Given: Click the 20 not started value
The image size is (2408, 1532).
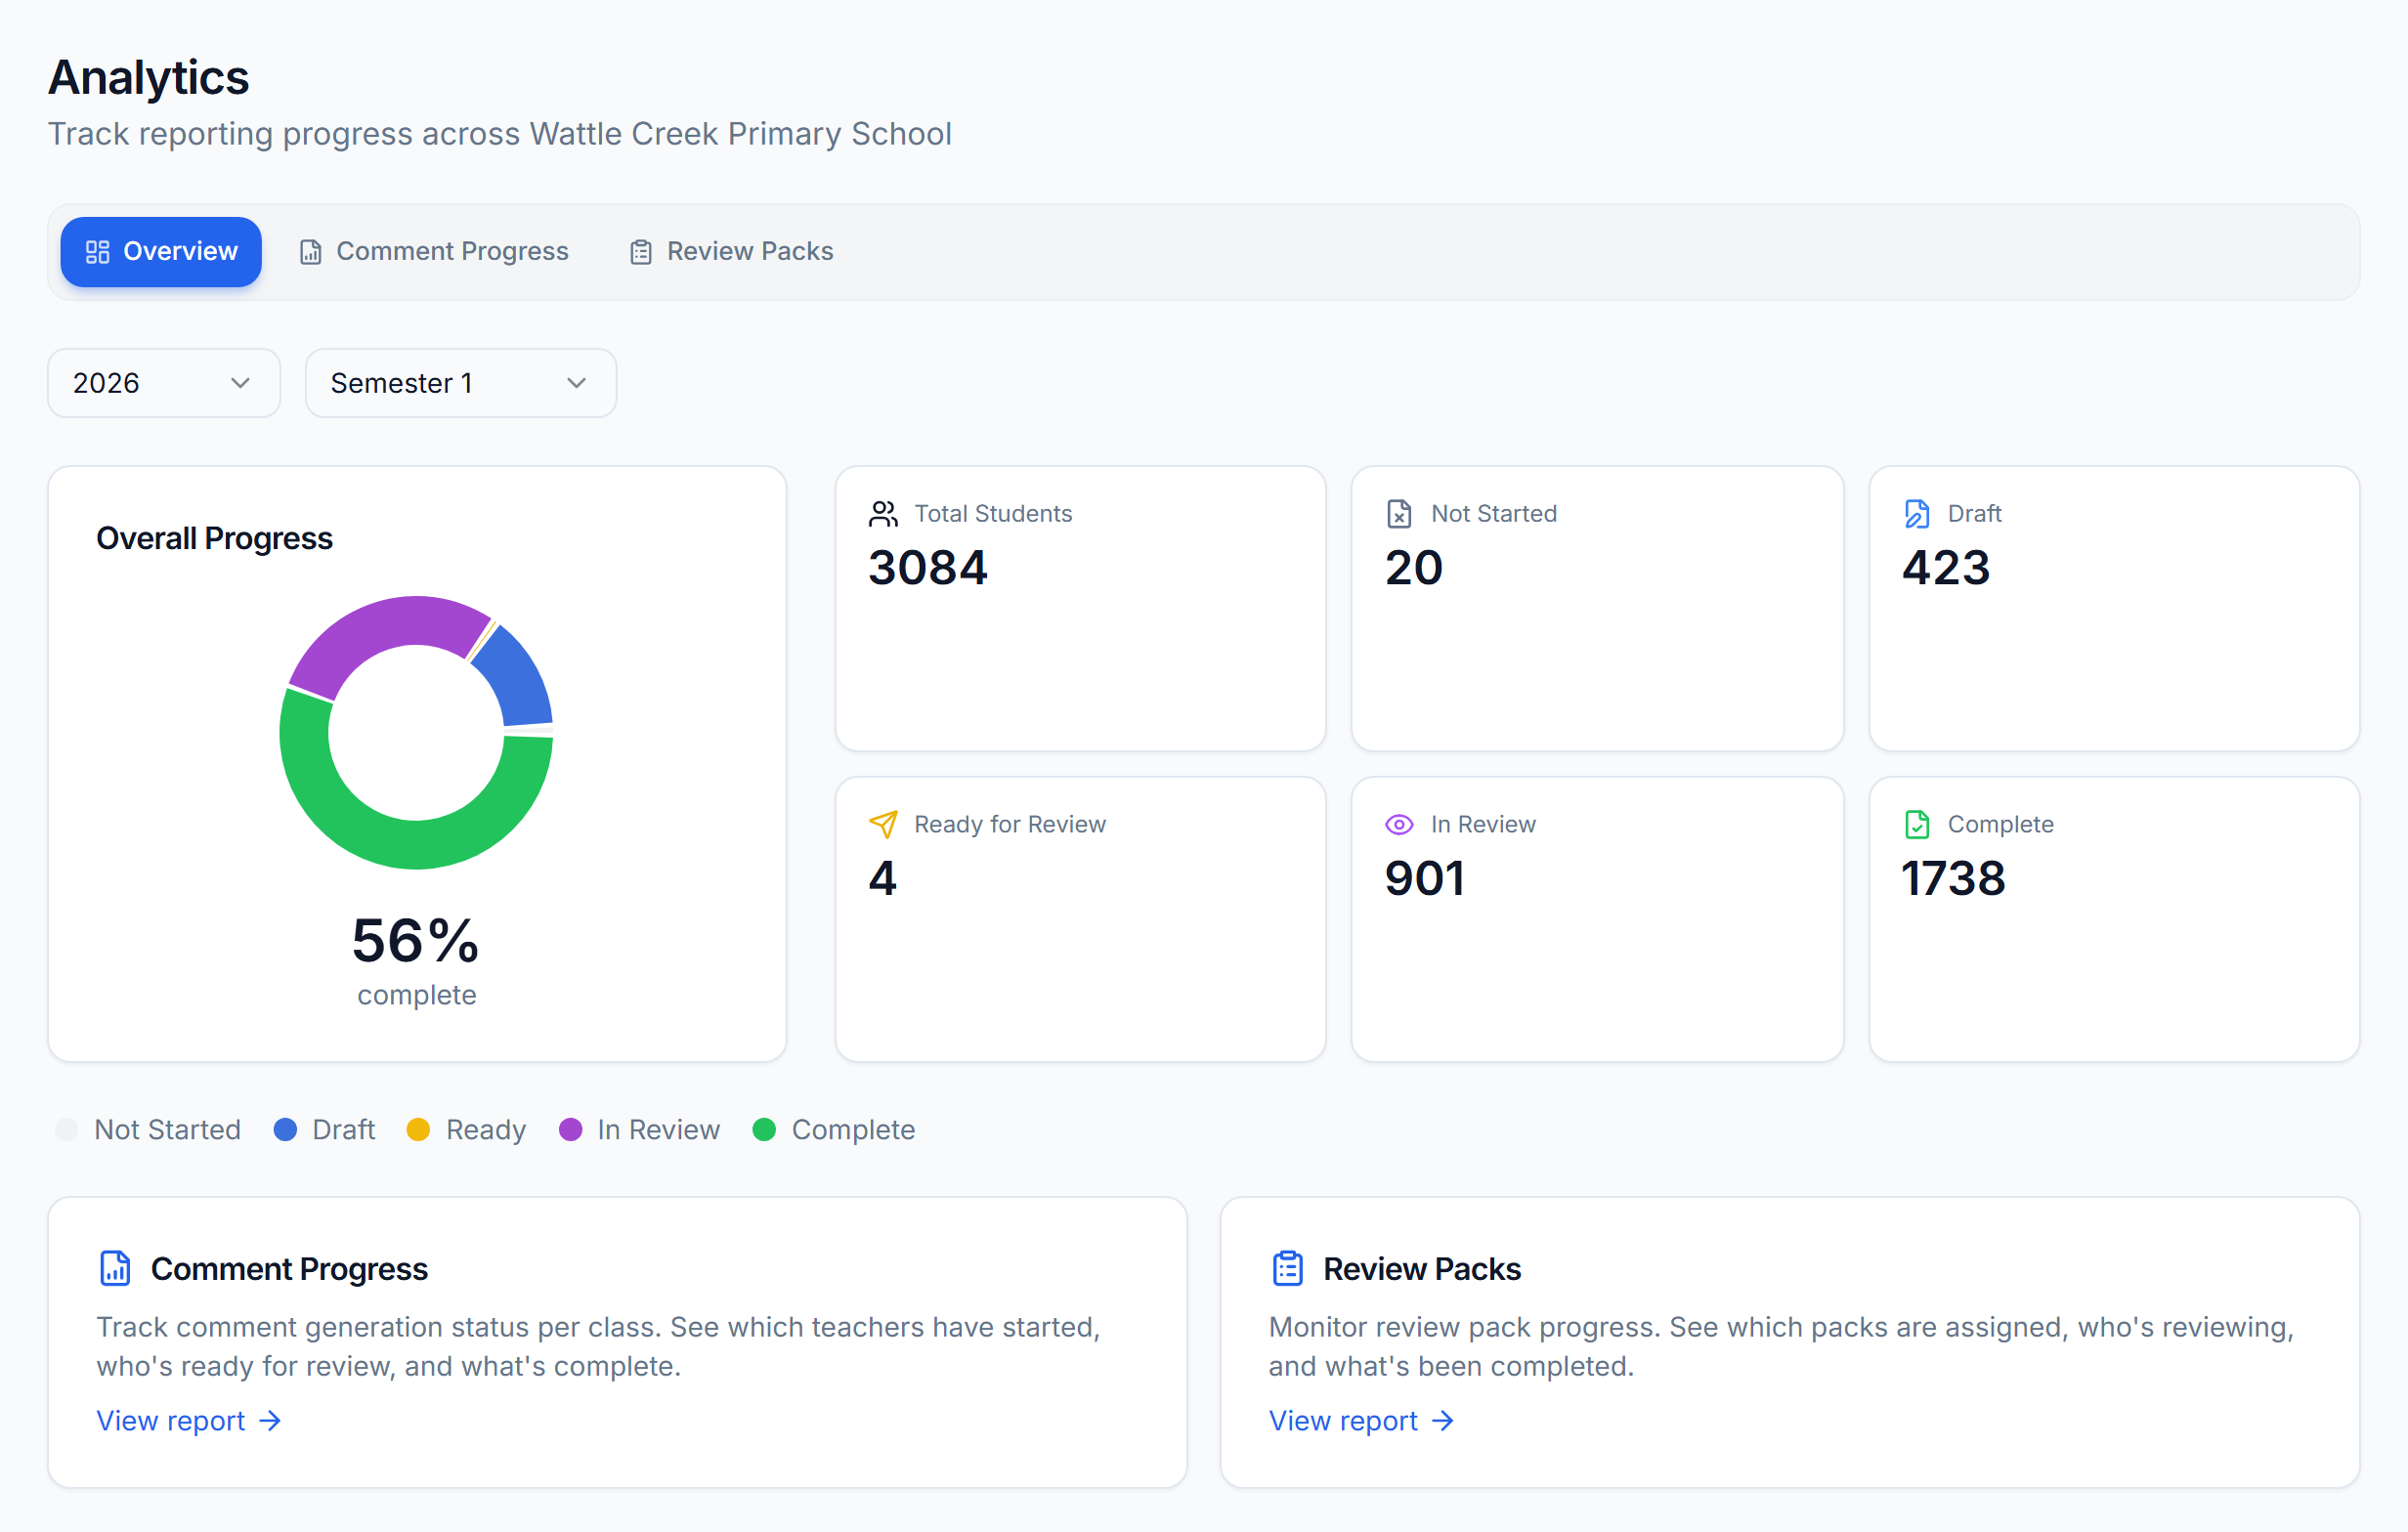Looking at the screenshot, I should tap(1413, 568).
